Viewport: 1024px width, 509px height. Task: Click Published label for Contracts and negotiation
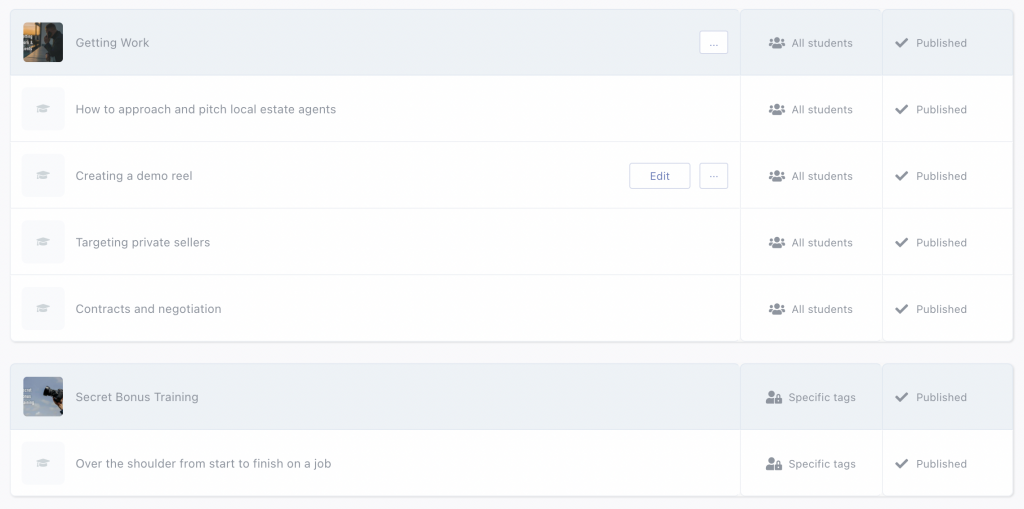941,309
